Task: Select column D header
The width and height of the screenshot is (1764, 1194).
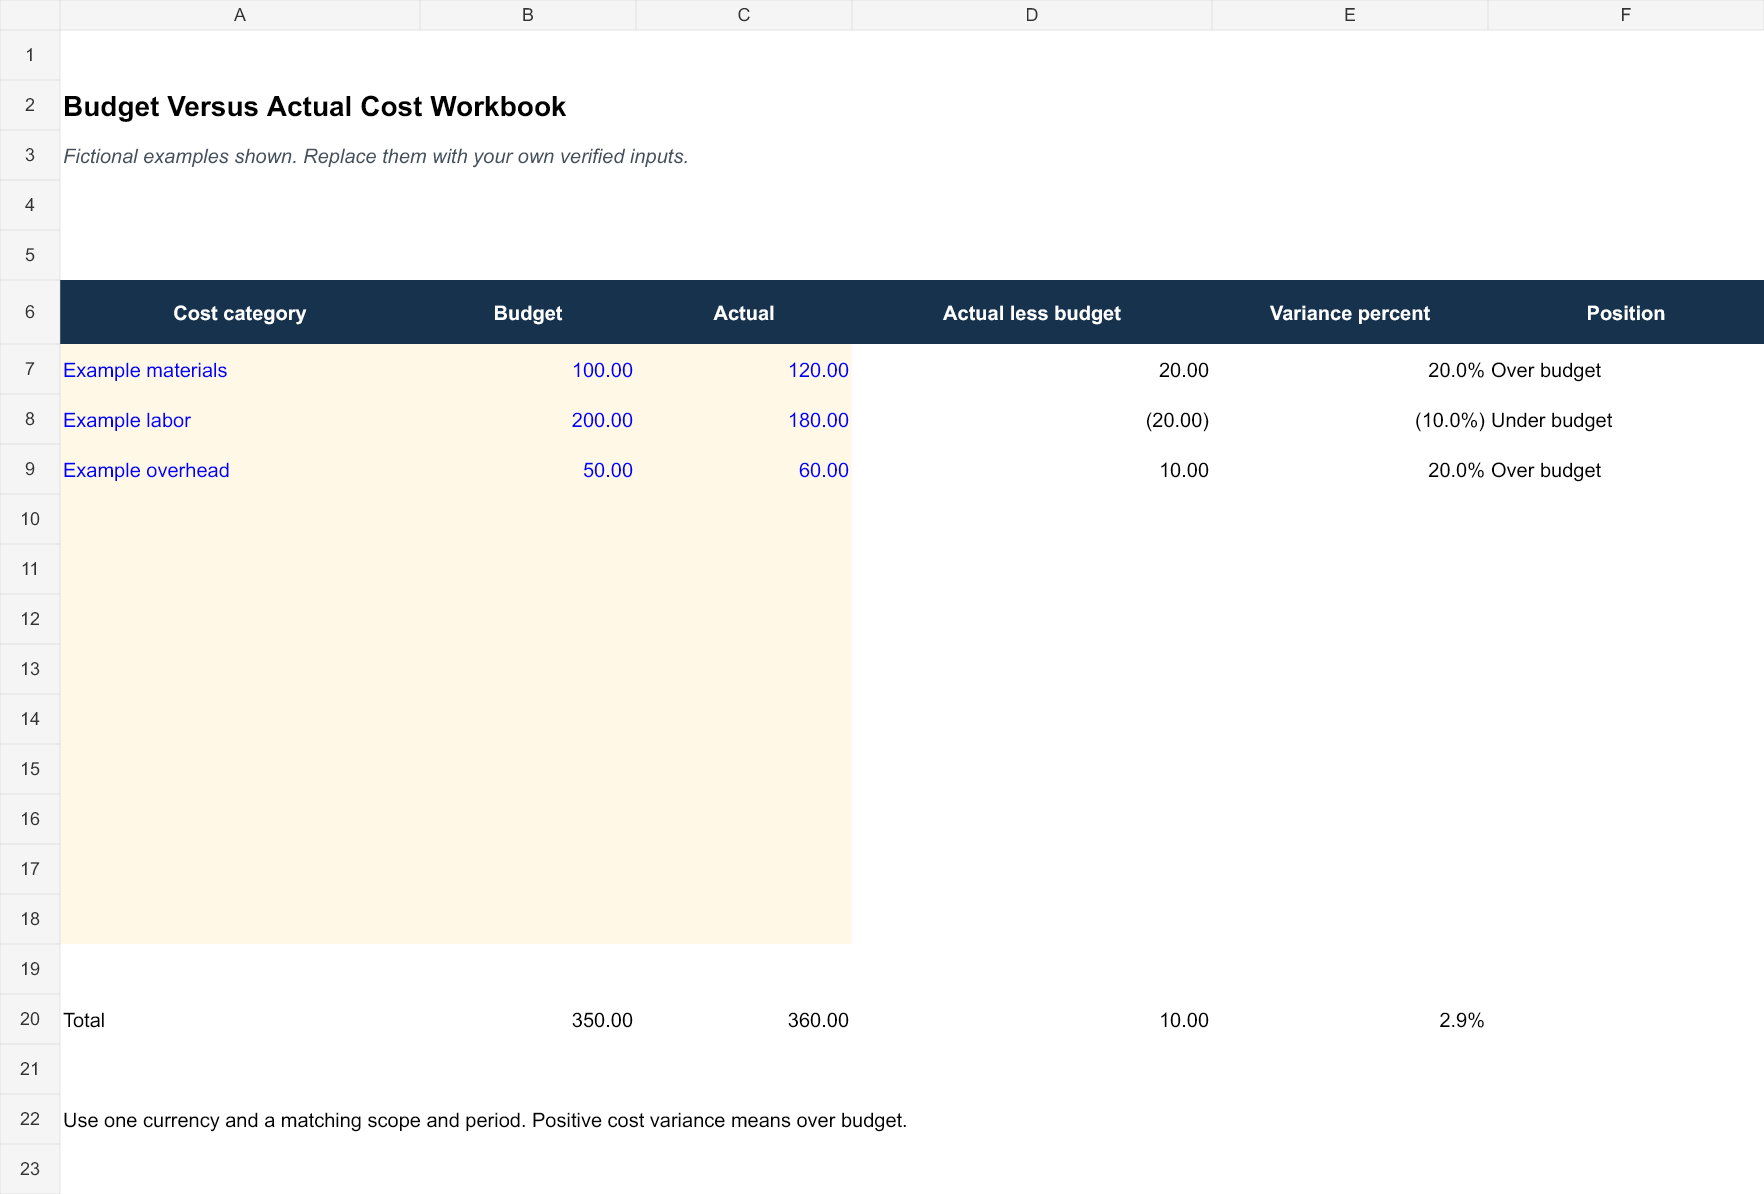Action: [x=1032, y=15]
